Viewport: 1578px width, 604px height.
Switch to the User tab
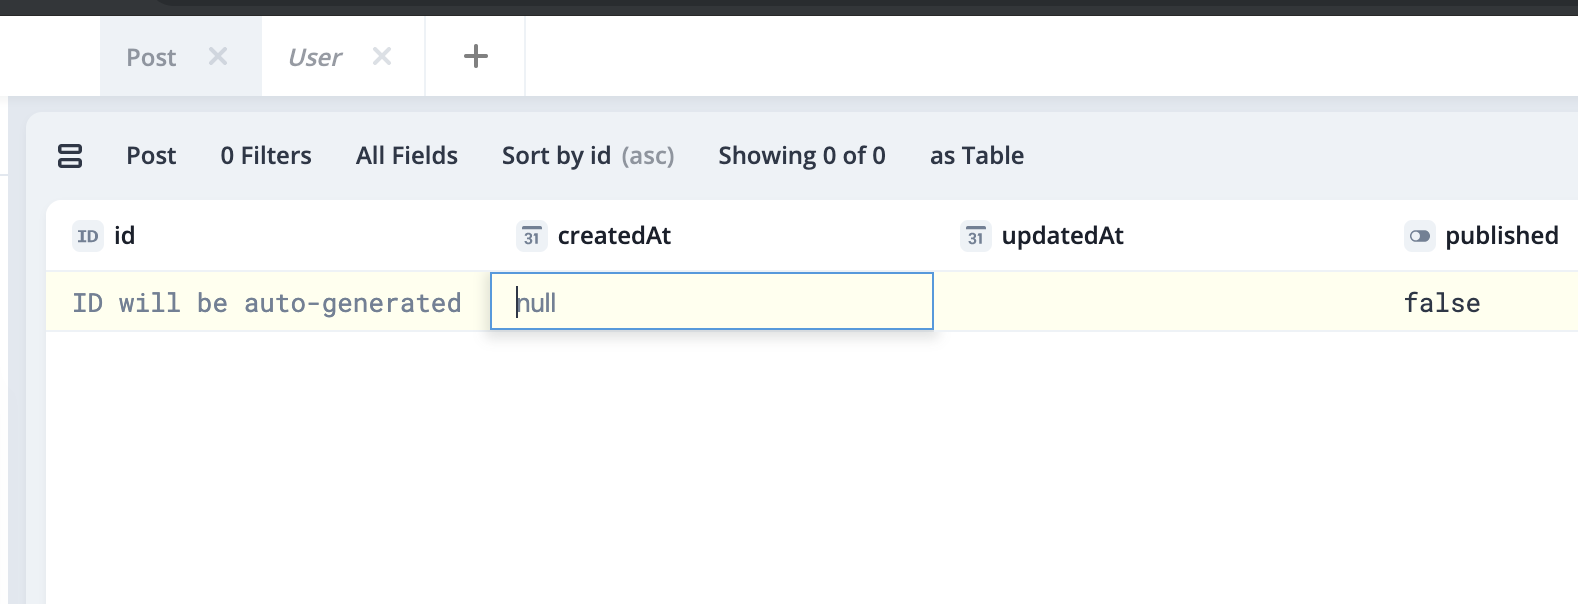[314, 57]
